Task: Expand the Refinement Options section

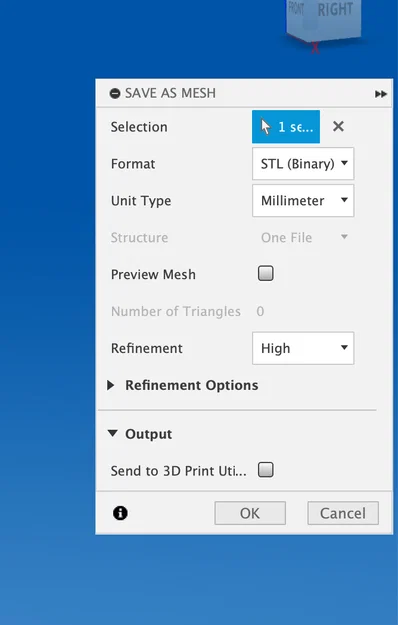Action: pos(111,385)
